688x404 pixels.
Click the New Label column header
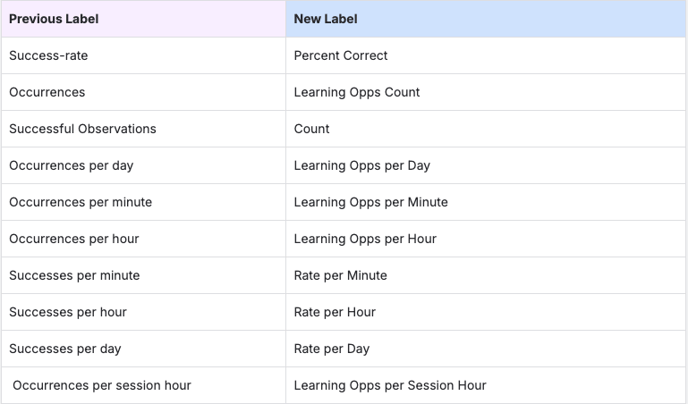coord(326,19)
